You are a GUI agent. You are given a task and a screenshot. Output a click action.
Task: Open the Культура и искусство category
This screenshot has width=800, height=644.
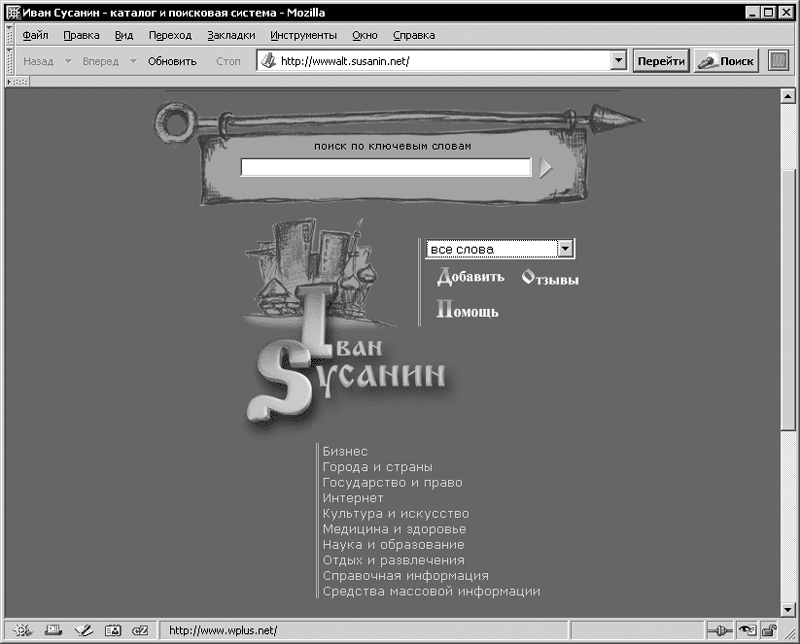coord(395,514)
